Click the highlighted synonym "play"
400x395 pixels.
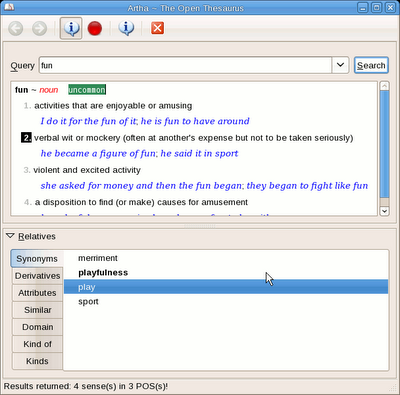click(x=226, y=287)
